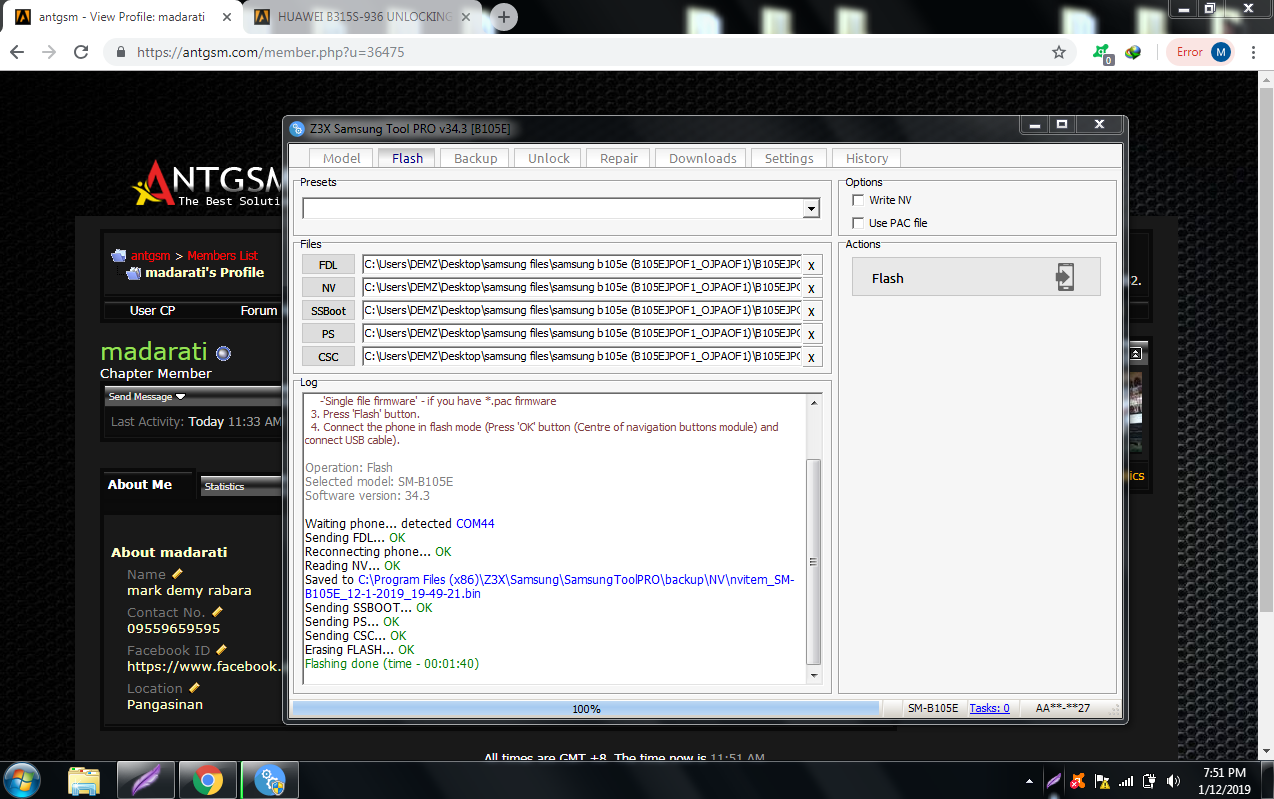Reload the antgsm page
The image size is (1274, 799).
pos(81,52)
